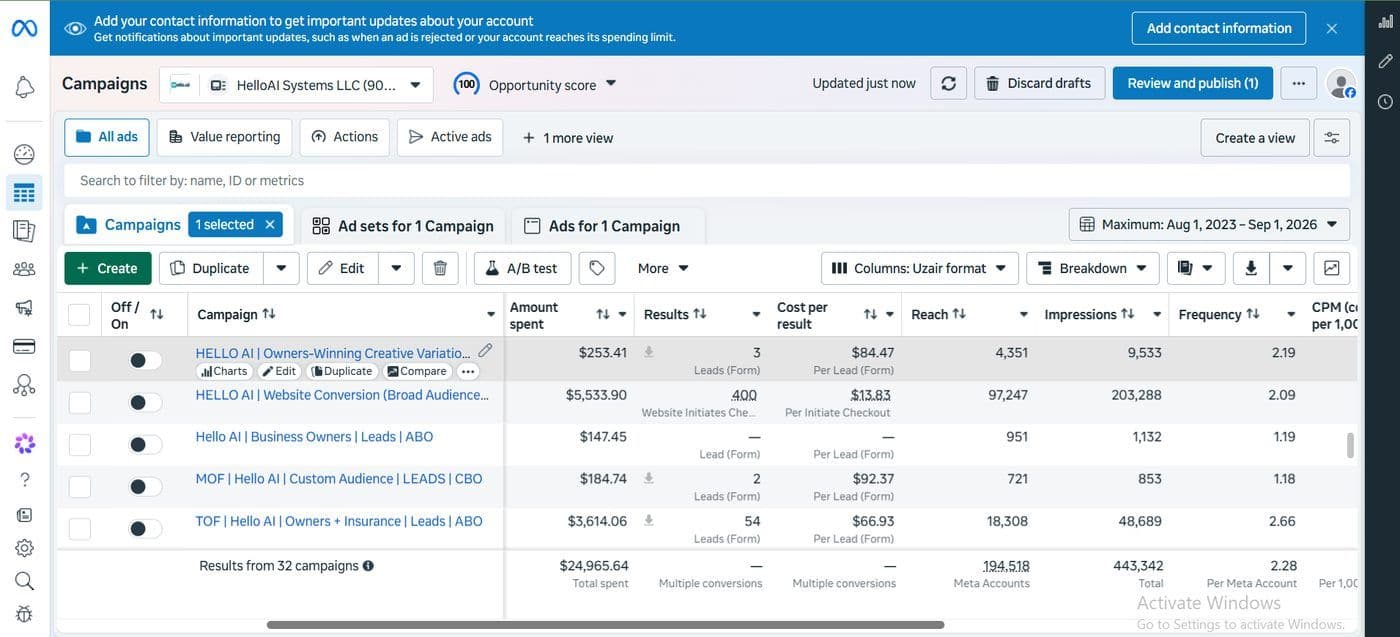Expand the export options arrow
Image resolution: width=1400 pixels, height=637 pixels.
point(1288,268)
